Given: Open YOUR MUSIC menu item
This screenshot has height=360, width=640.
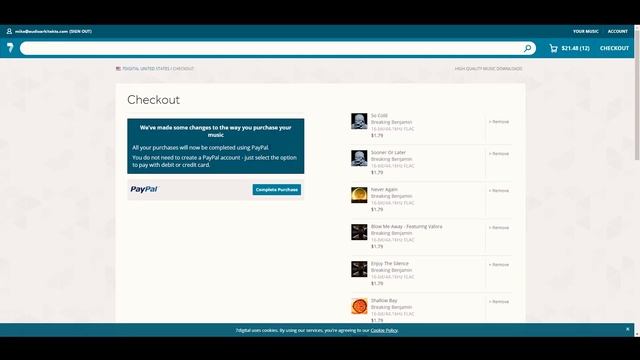Looking at the screenshot, I should [x=586, y=31].
